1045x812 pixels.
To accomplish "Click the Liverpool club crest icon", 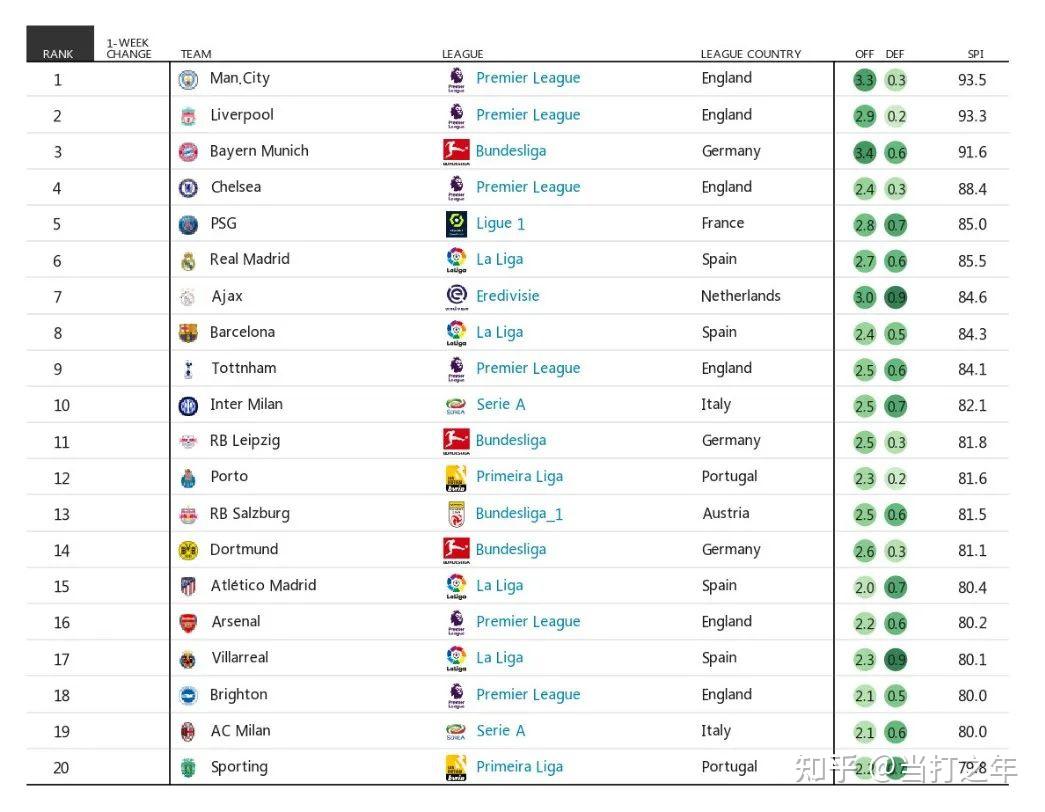I will tap(188, 116).
